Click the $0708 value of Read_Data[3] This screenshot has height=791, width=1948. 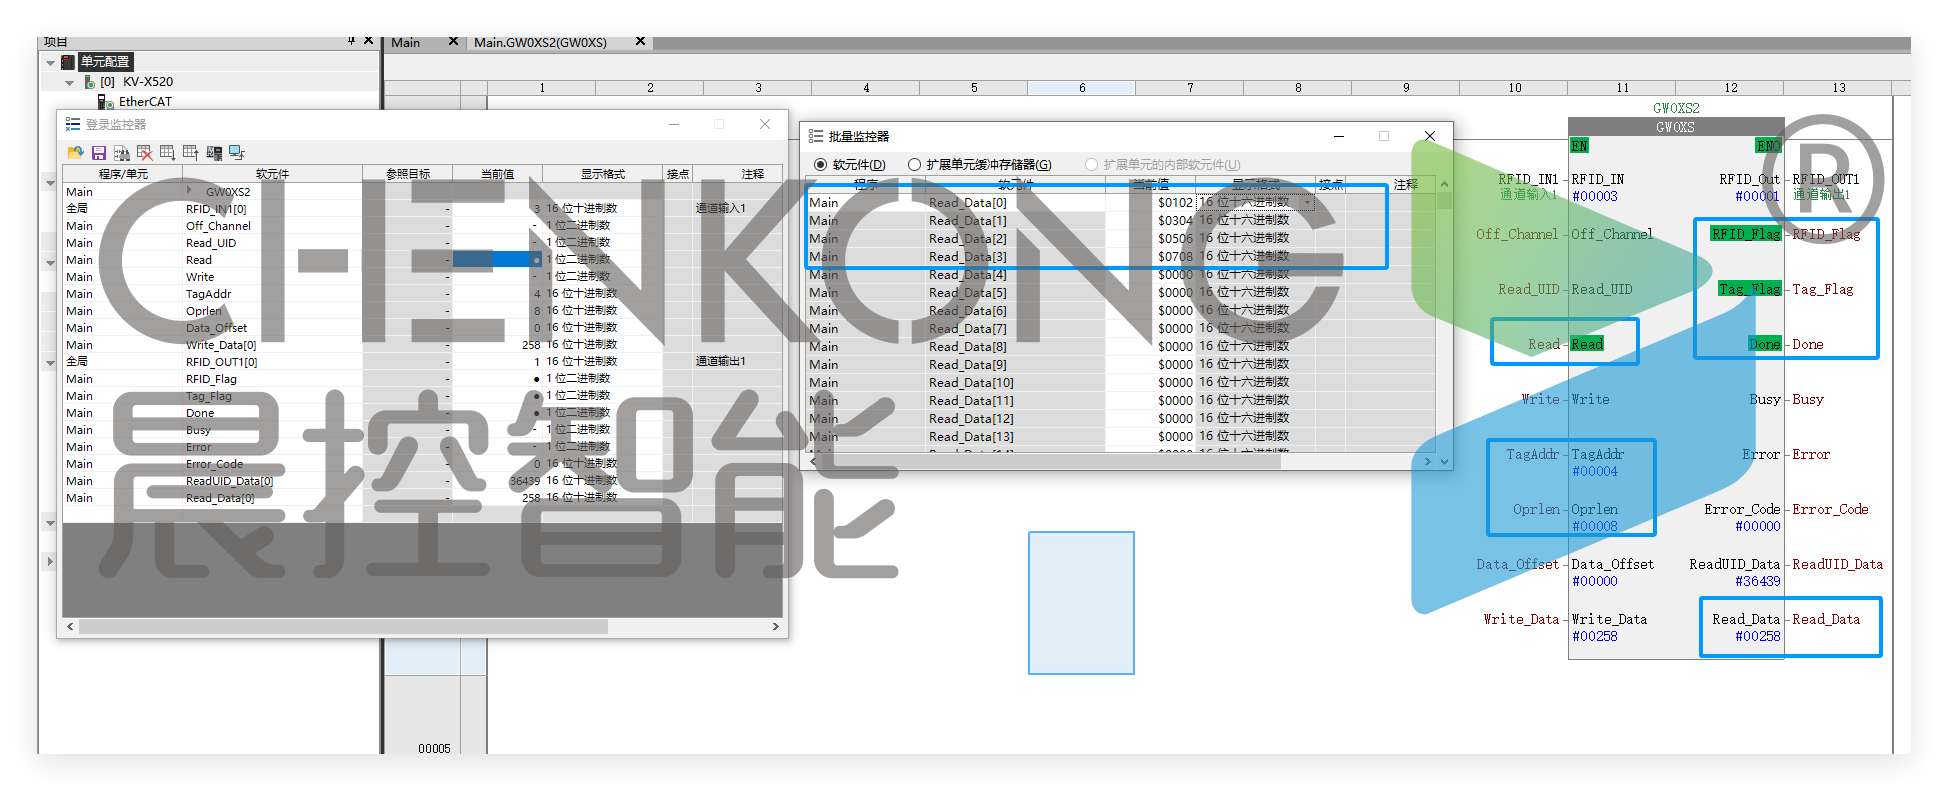pos(1175,257)
